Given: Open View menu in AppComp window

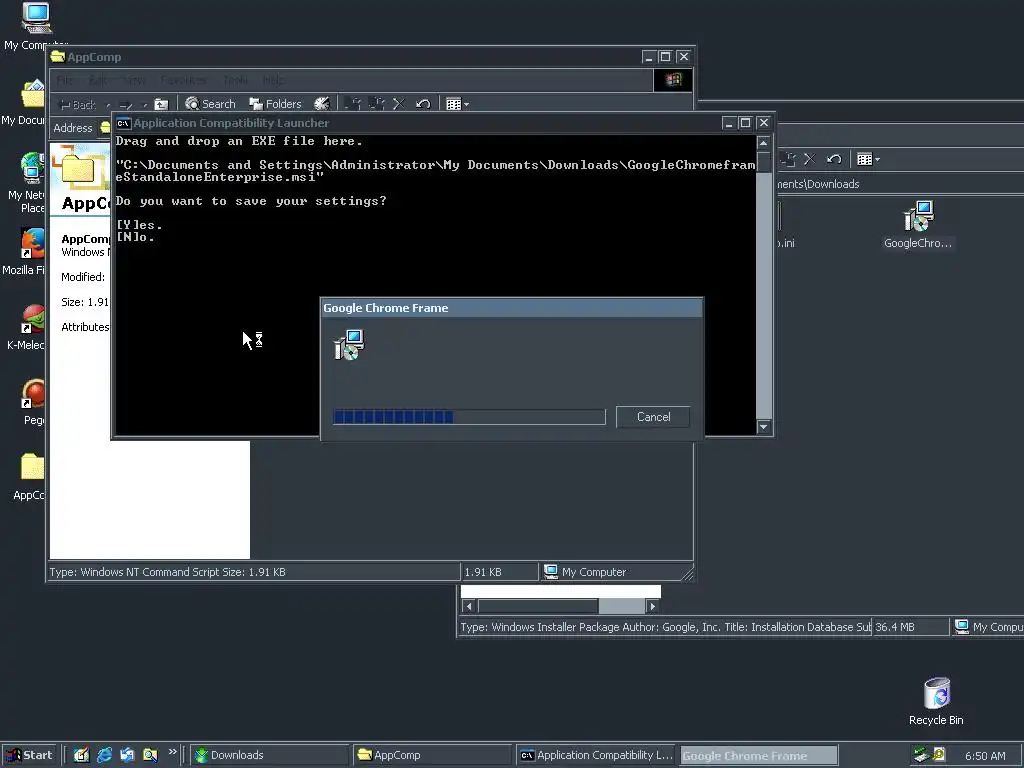Looking at the screenshot, I should point(134,80).
